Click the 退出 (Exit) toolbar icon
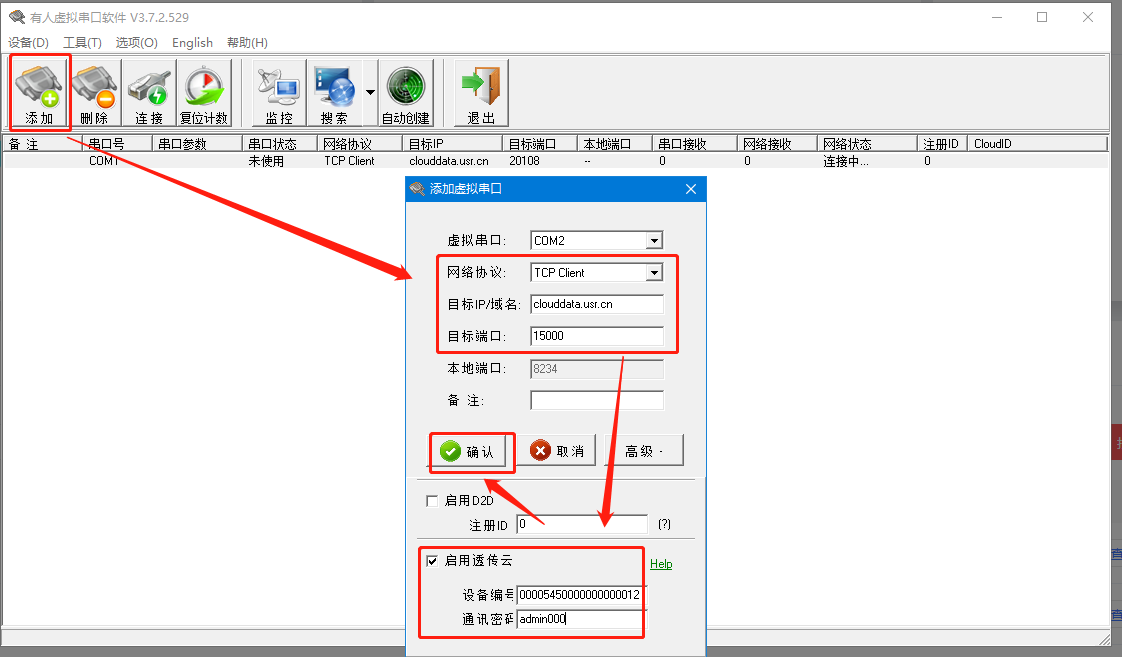The width and height of the screenshot is (1122, 657). point(481,92)
